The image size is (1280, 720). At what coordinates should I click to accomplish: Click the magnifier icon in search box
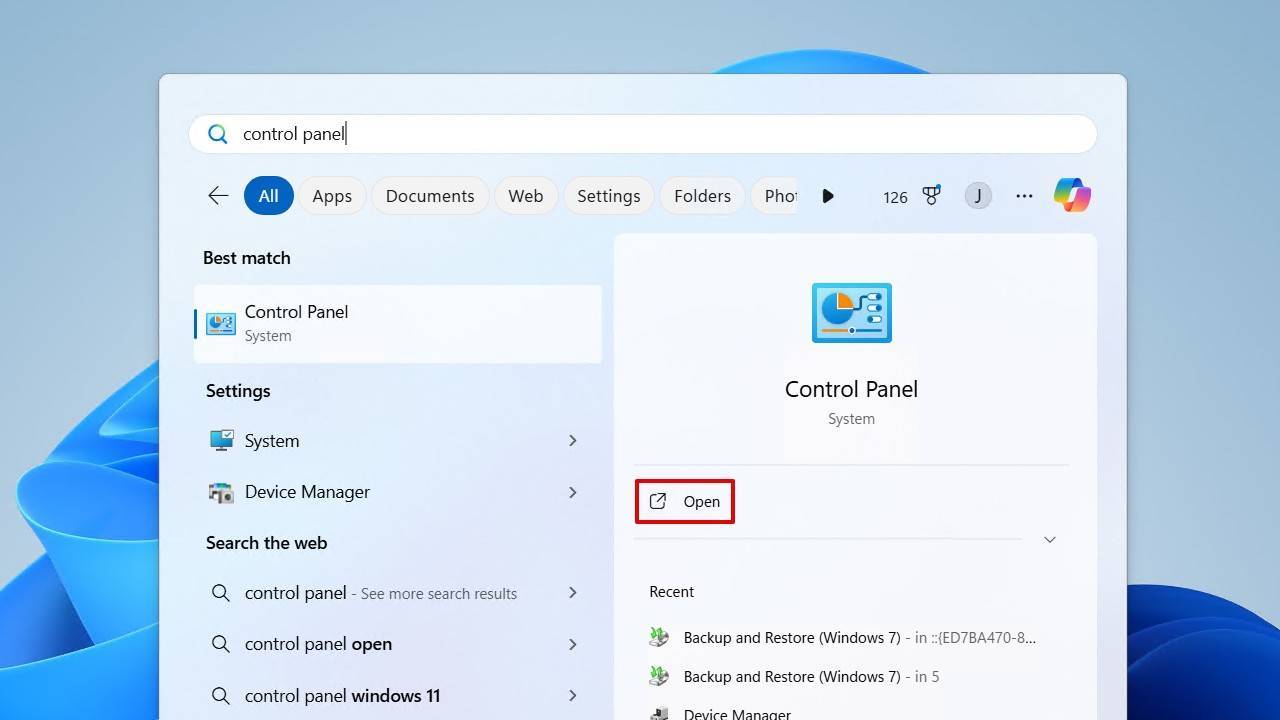click(218, 134)
